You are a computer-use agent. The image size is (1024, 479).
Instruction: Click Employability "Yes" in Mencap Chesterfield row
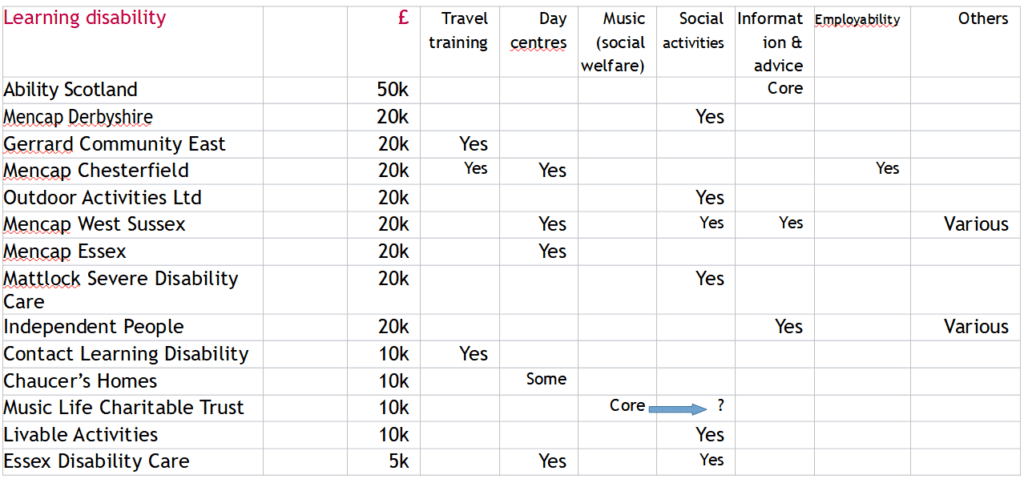click(x=887, y=169)
